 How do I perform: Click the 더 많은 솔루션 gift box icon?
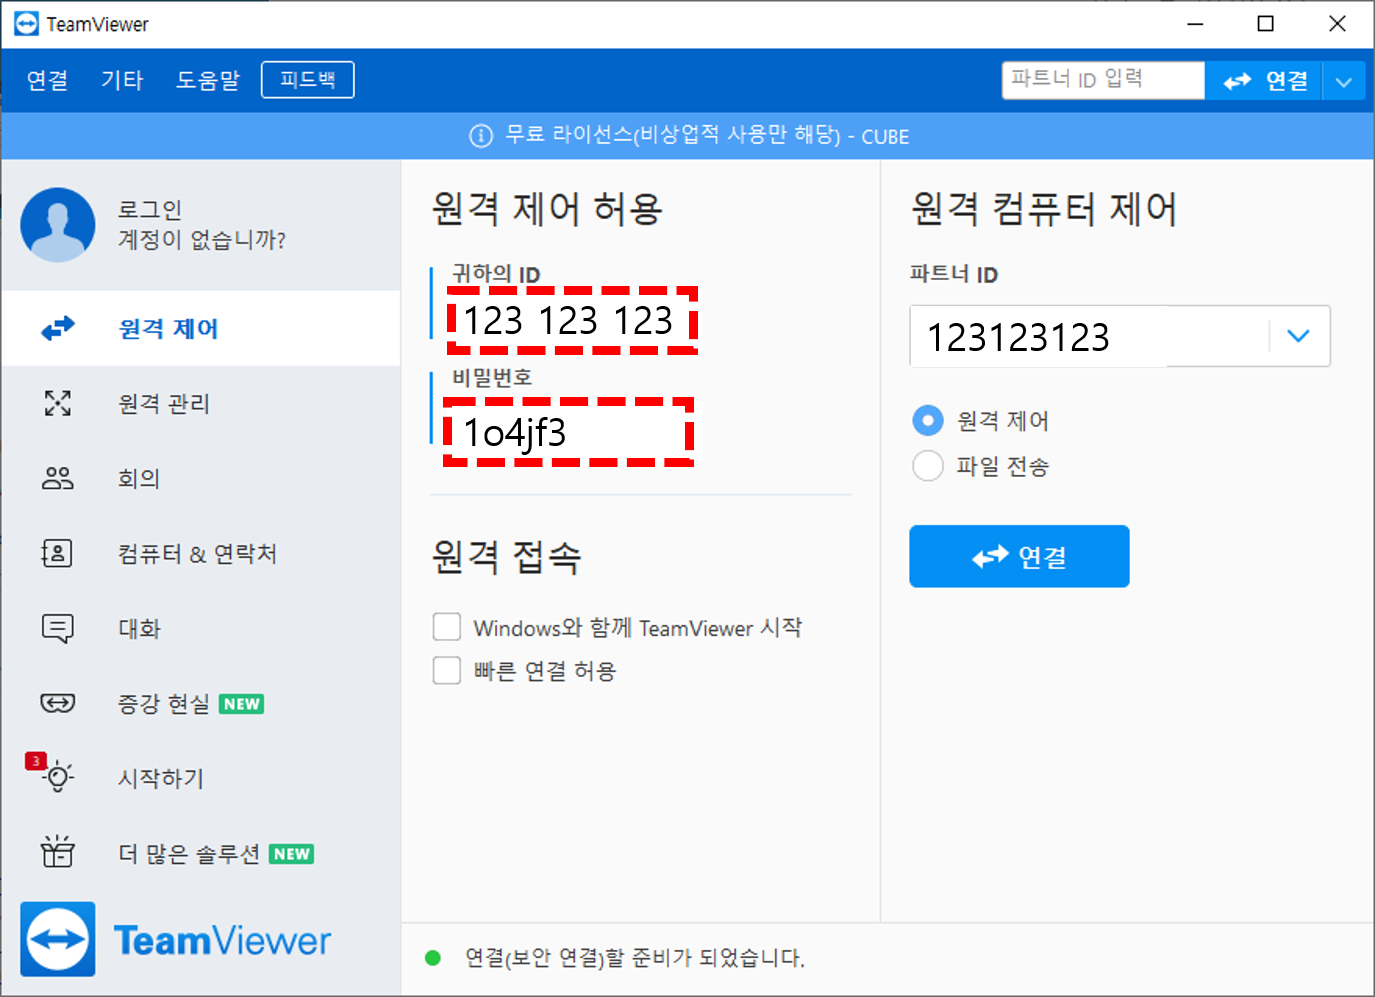click(x=58, y=852)
